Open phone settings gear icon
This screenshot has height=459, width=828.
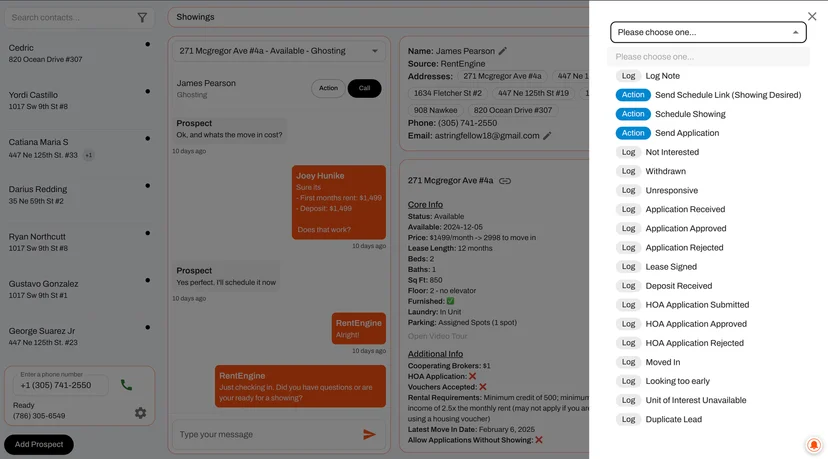(140, 413)
